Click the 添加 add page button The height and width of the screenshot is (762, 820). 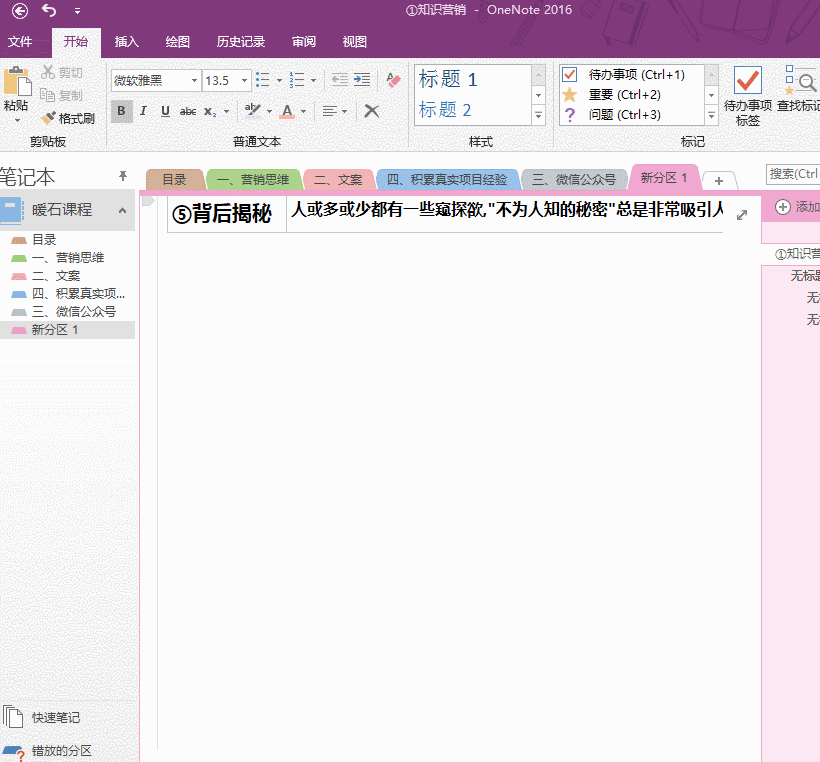click(x=796, y=207)
